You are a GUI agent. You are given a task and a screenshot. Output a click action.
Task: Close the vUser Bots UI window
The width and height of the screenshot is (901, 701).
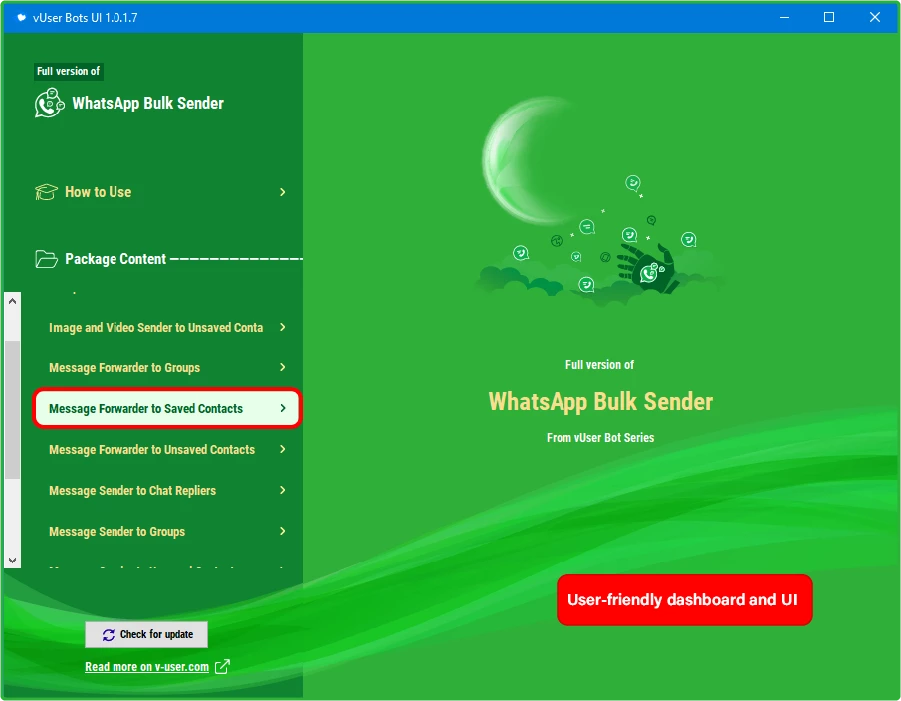point(875,17)
